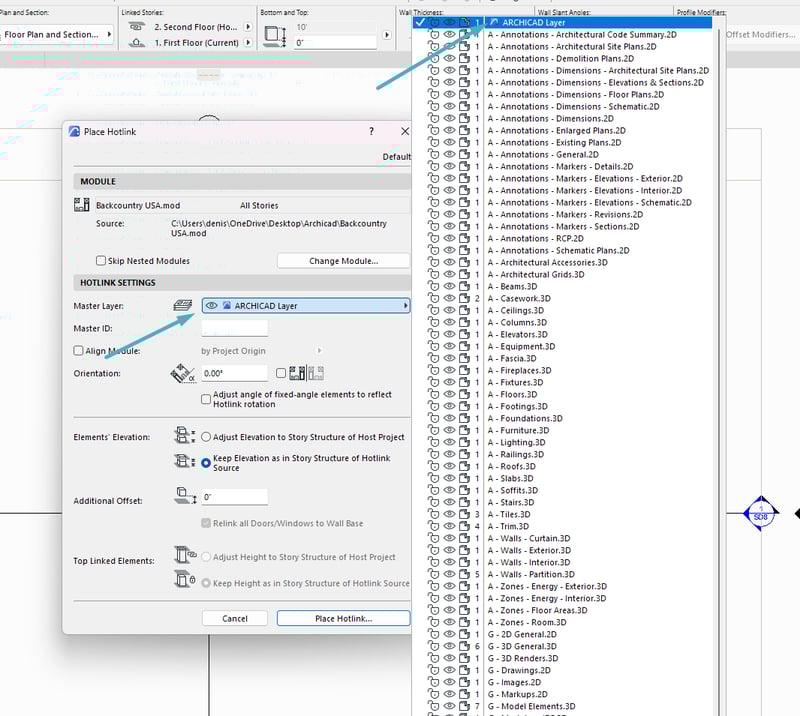The image size is (800, 716).
Task: Select Adjust Elevation to Story Structure of Host Project
Action: [206, 437]
